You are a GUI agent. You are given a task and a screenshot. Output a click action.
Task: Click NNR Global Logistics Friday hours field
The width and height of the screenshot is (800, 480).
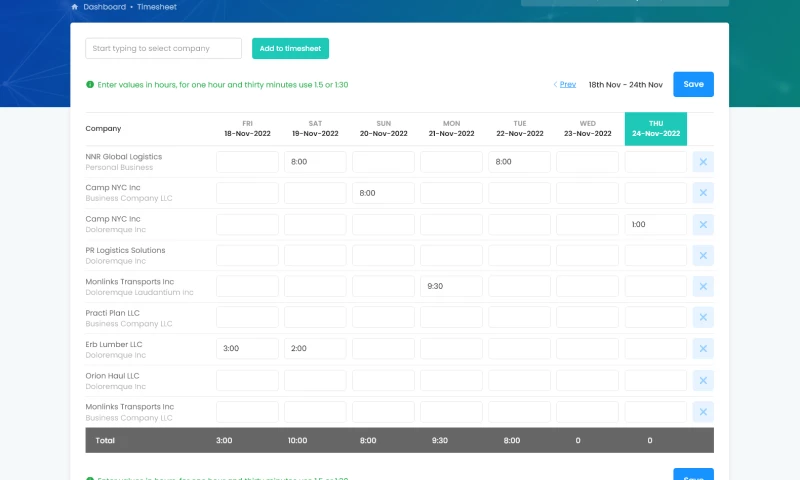[x=247, y=162]
